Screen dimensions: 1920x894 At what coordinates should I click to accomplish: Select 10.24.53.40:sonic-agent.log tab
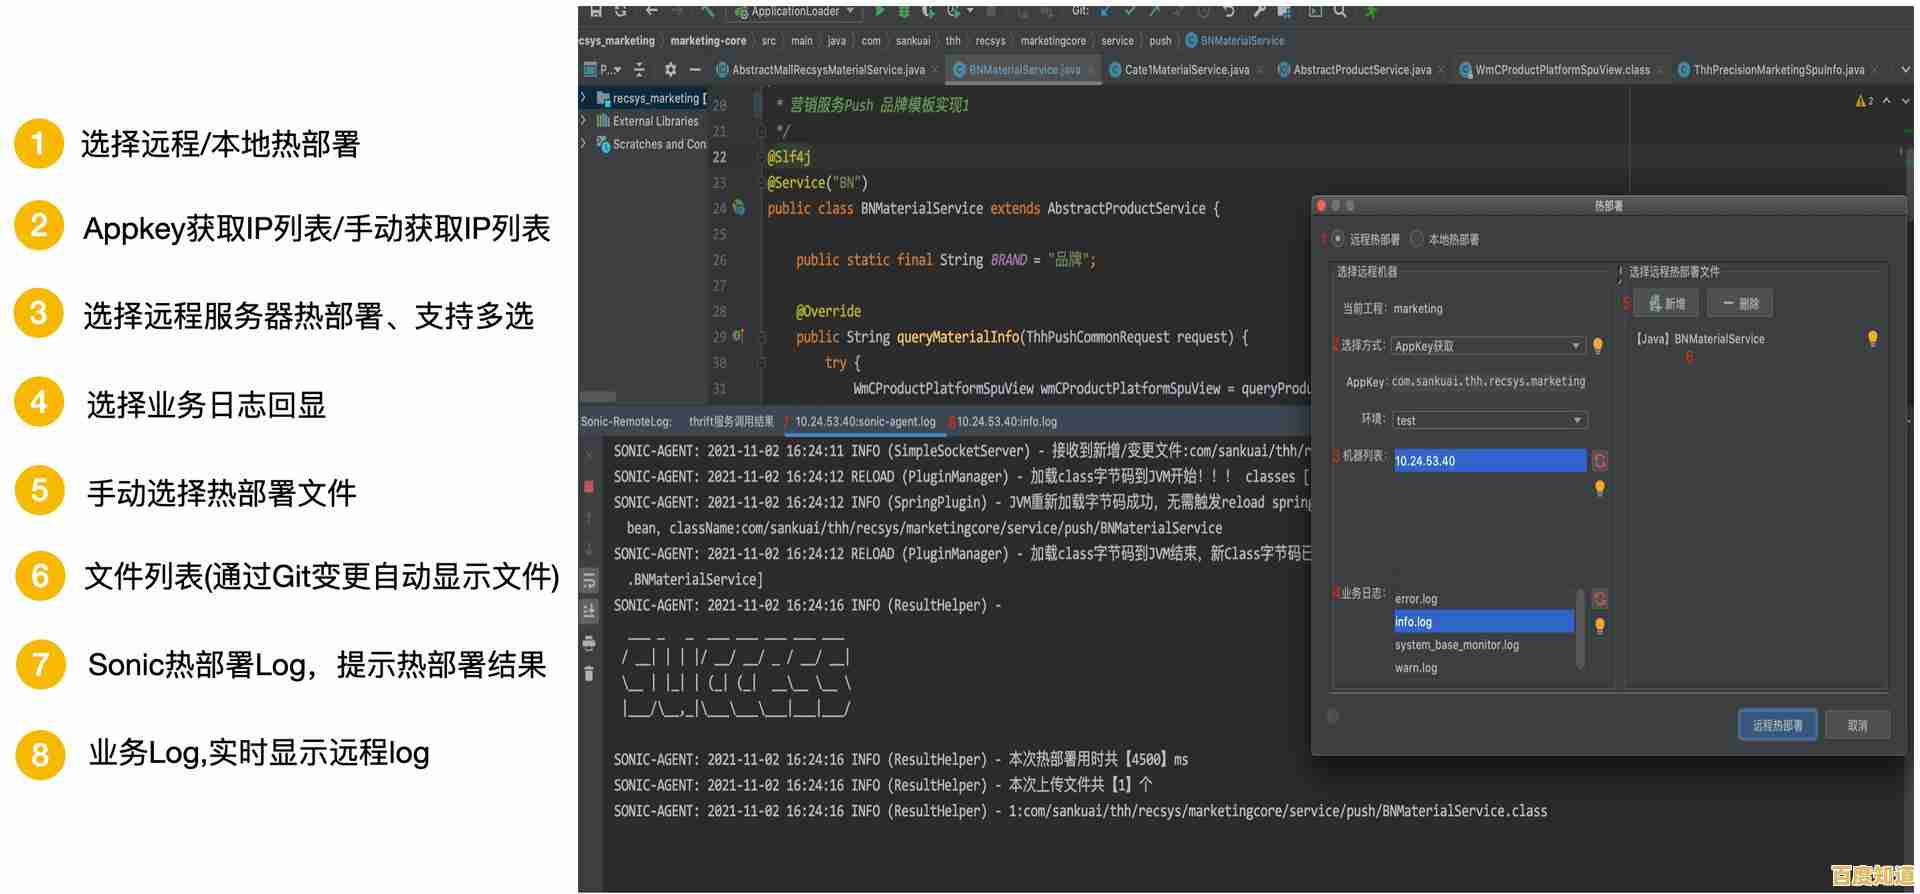(865, 422)
